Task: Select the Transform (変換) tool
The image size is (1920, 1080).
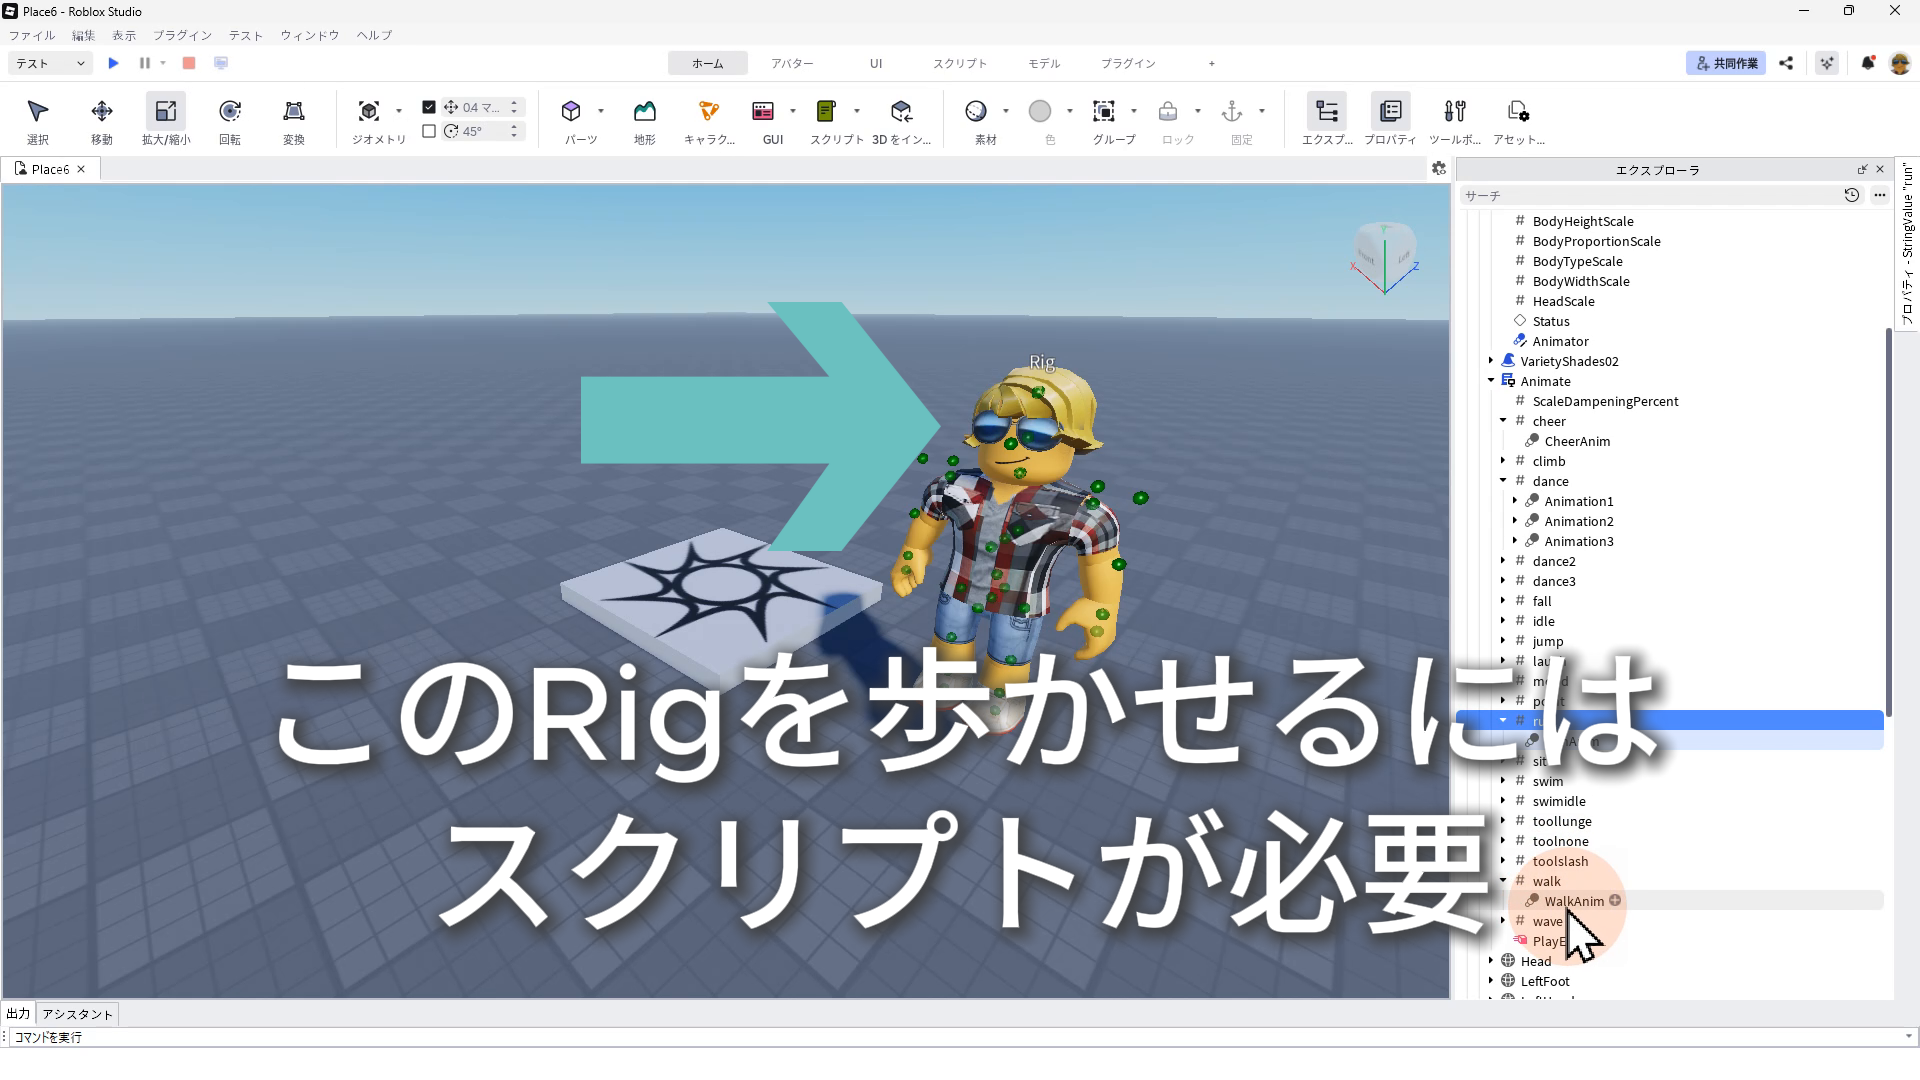Action: [294, 112]
